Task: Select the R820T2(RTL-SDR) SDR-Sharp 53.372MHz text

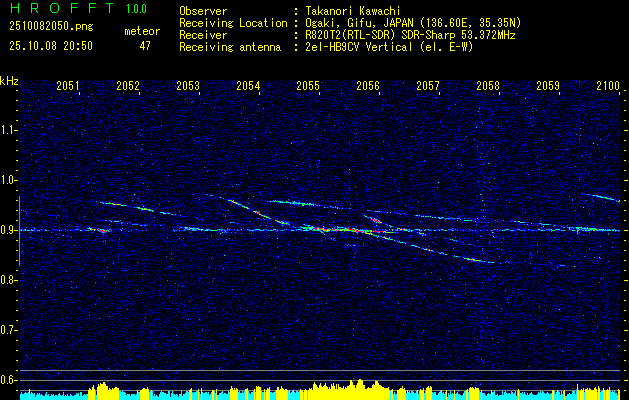Action: 410,35
